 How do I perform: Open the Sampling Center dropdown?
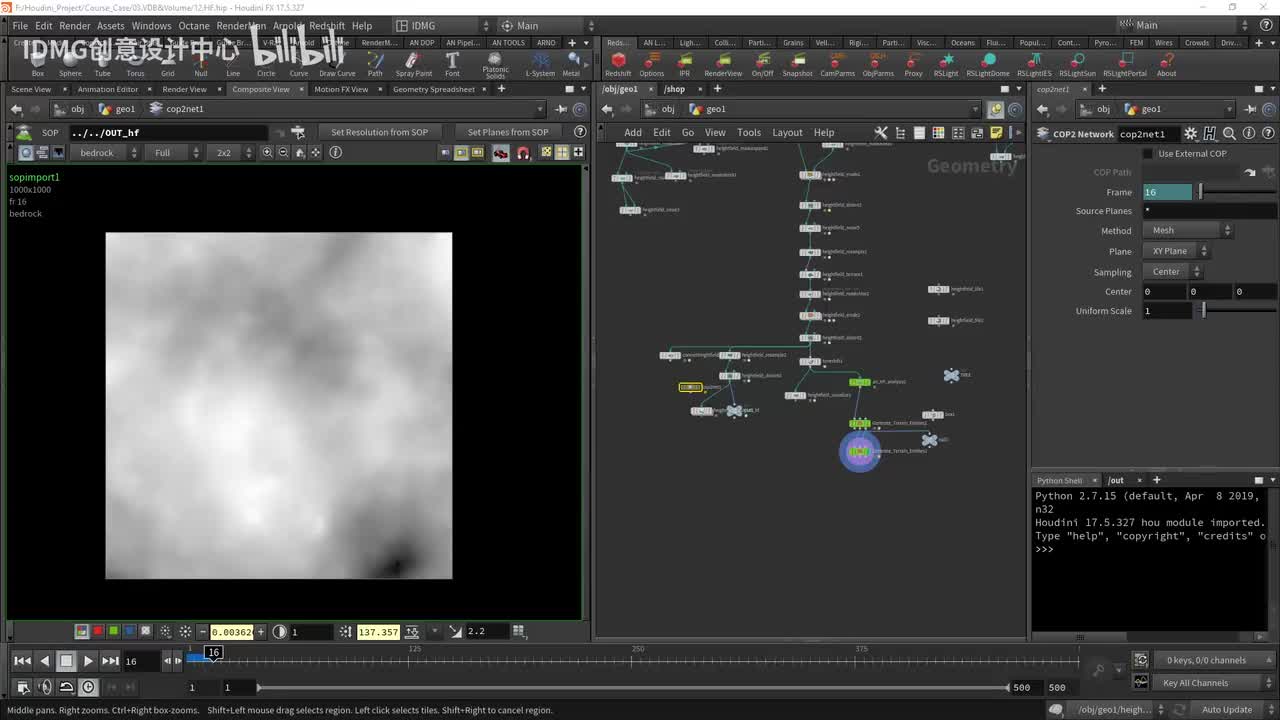1174,272
